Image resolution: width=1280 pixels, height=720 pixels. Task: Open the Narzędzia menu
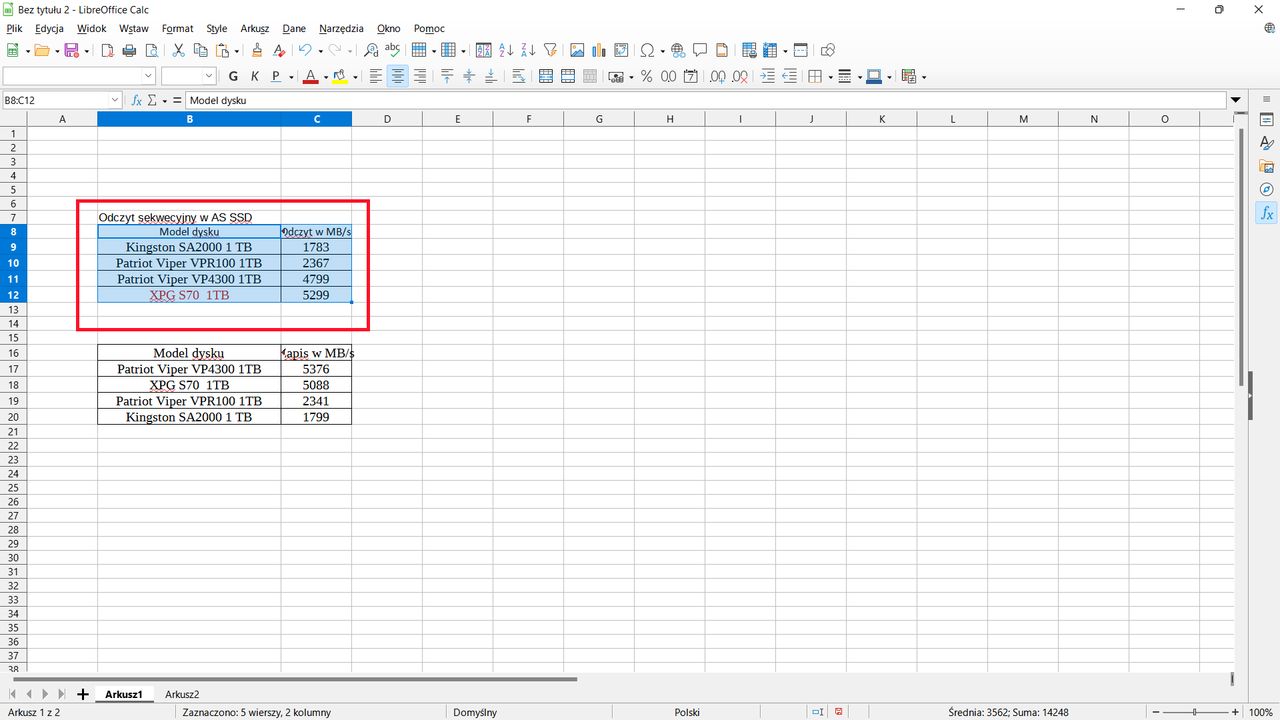[341, 29]
